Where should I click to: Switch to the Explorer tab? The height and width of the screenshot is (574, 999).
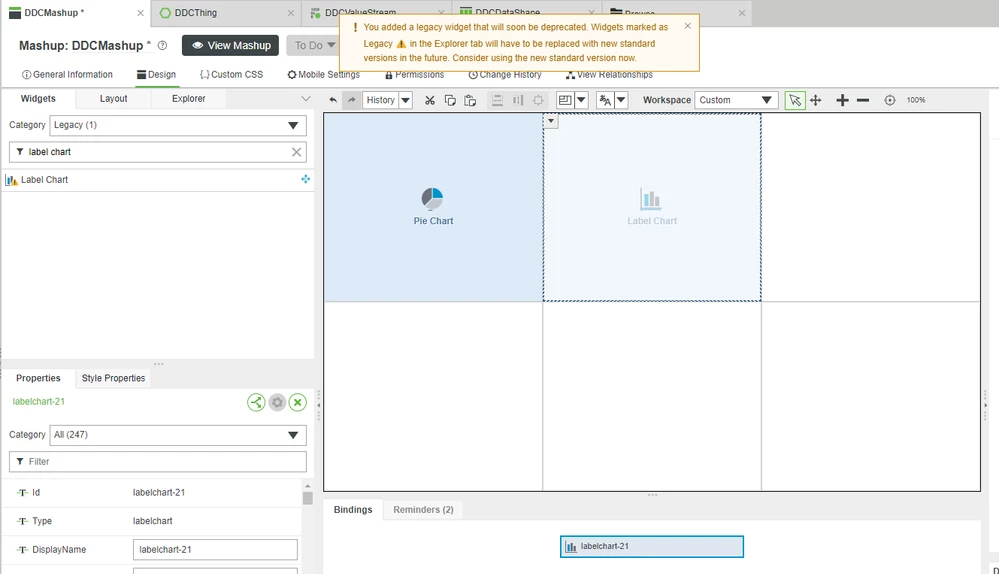pyautogui.click(x=189, y=99)
